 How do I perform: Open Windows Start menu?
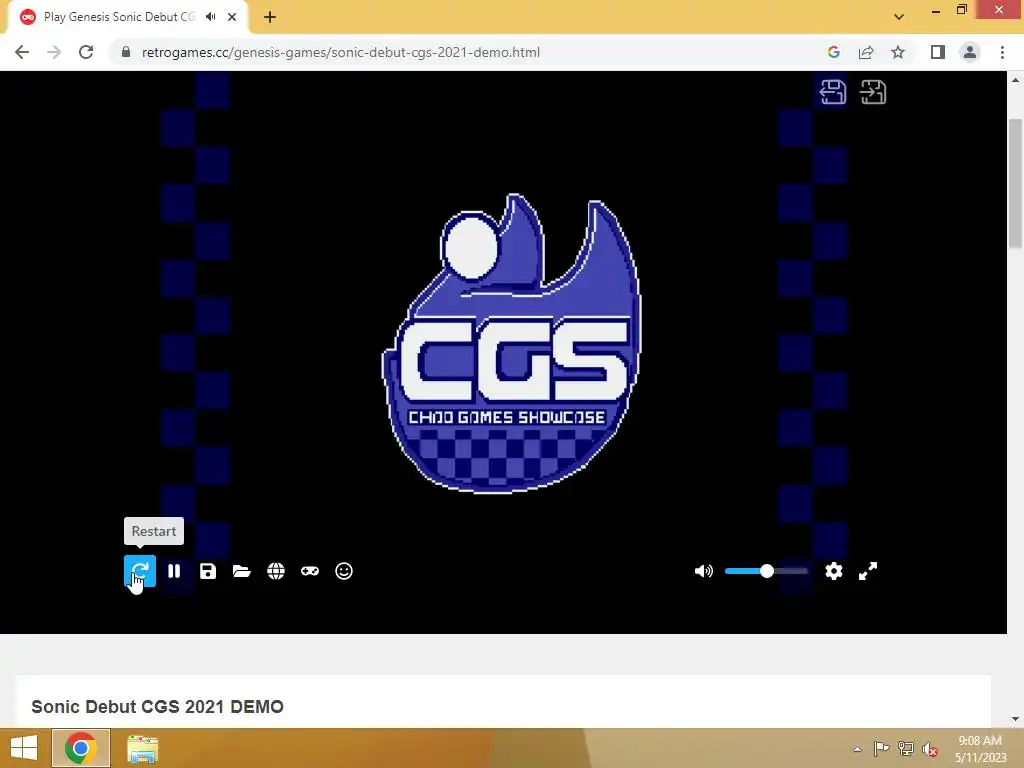pyautogui.click(x=24, y=748)
